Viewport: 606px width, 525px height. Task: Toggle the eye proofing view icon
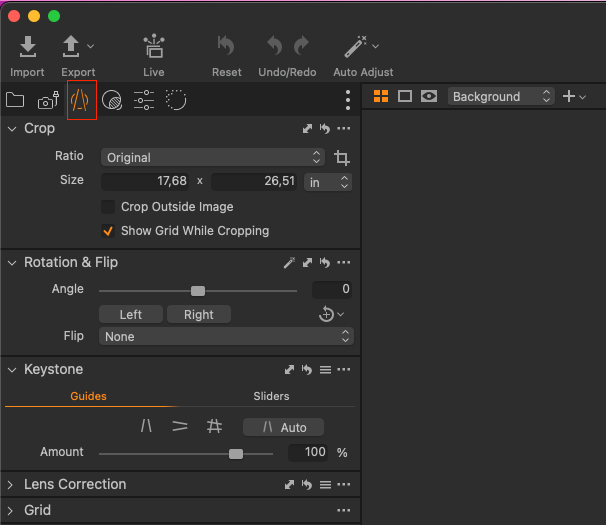pos(429,96)
